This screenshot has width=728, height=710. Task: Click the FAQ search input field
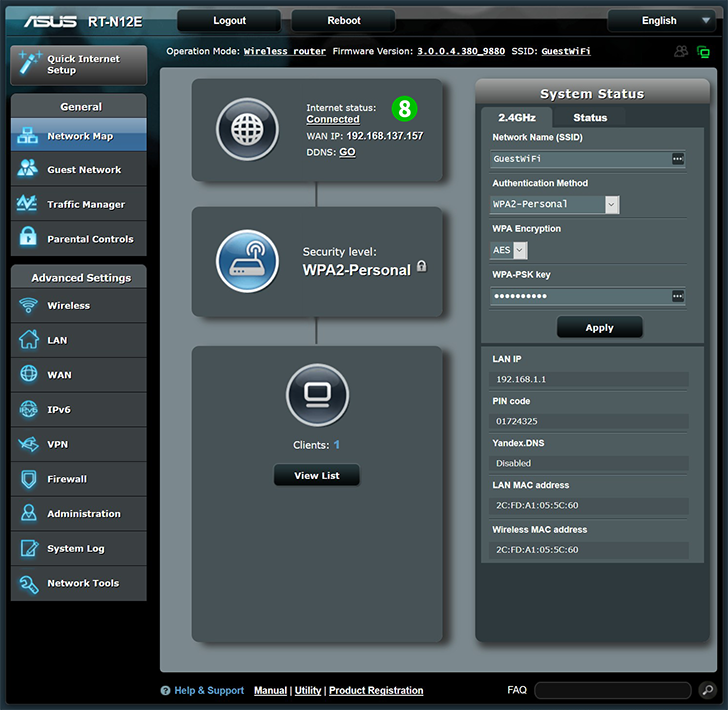coord(613,690)
